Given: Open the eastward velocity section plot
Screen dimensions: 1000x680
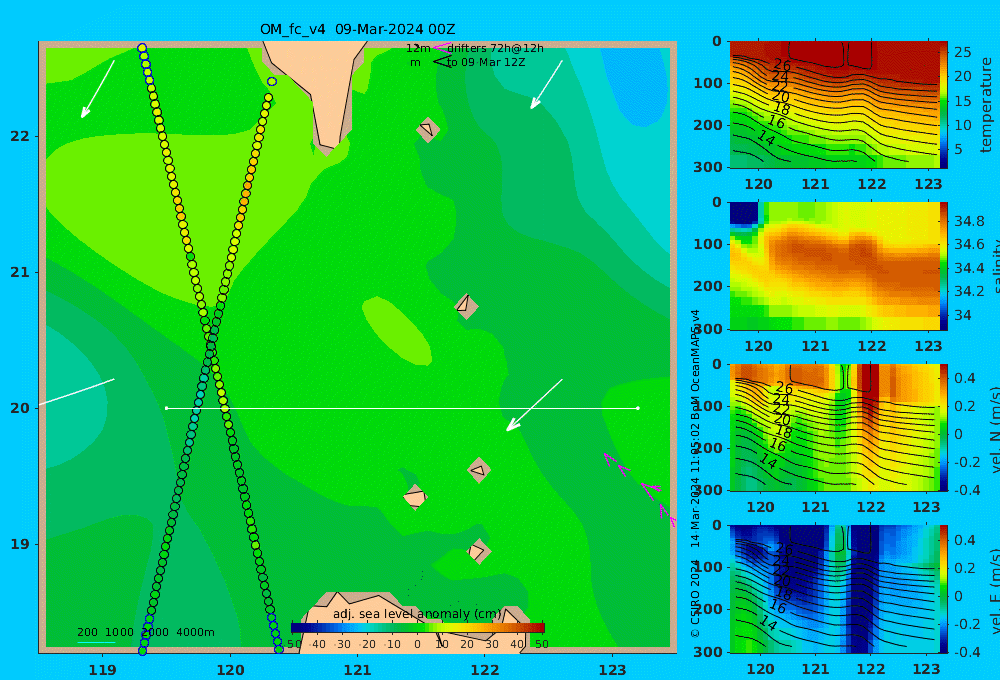Looking at the screenshot, I should [834, 589].
